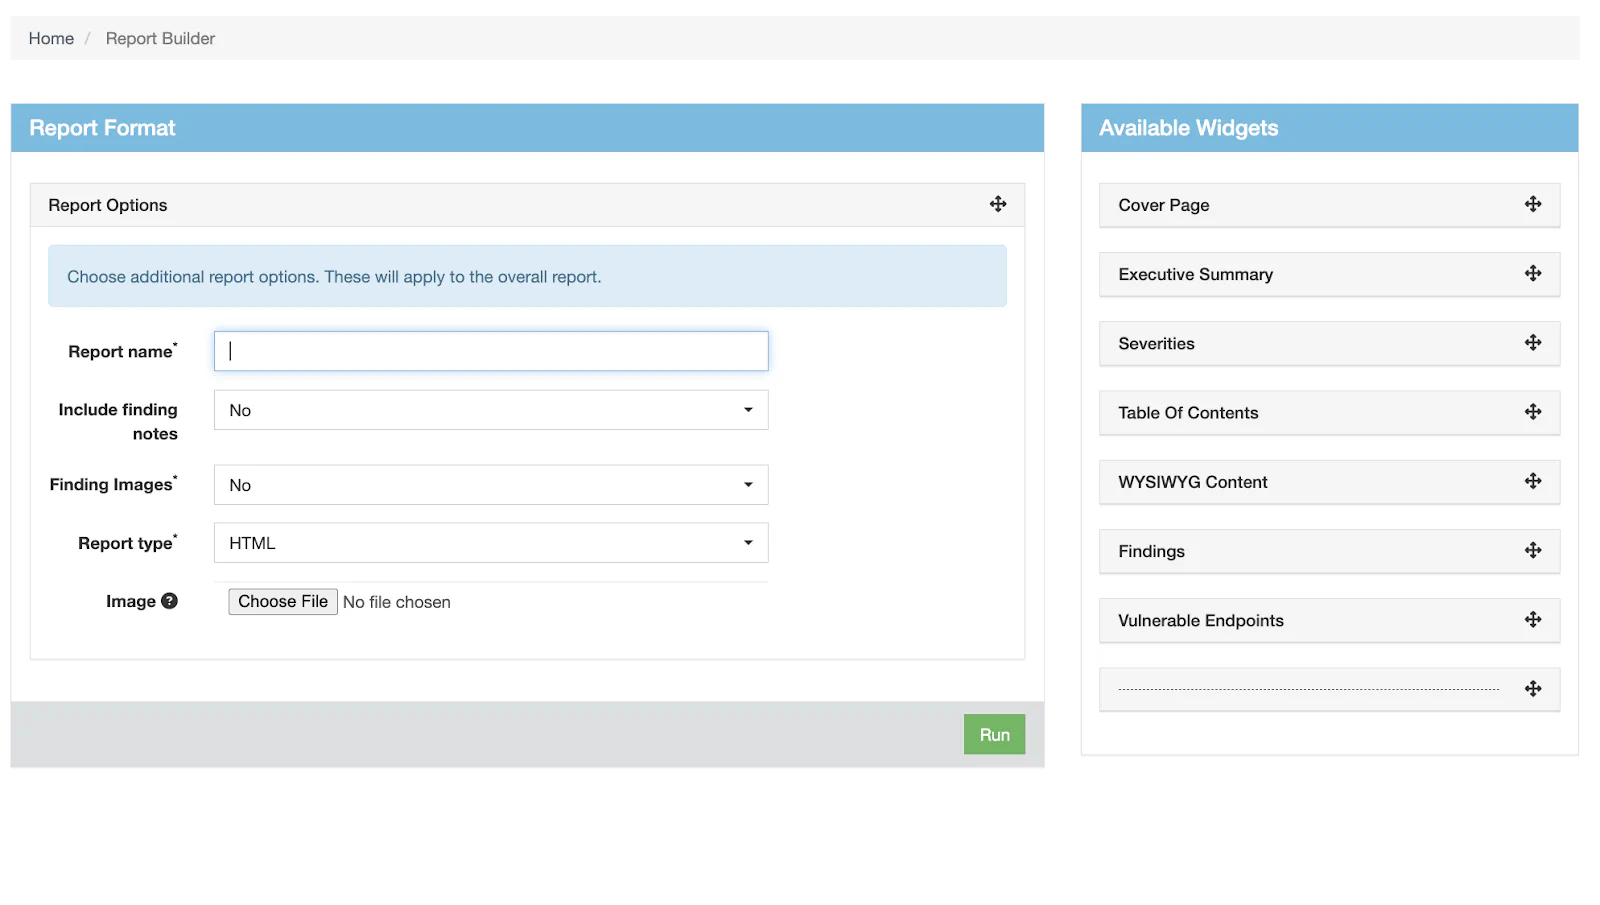Open the Finding Images dropdown
1600x905 pixels.
[490, 485]
